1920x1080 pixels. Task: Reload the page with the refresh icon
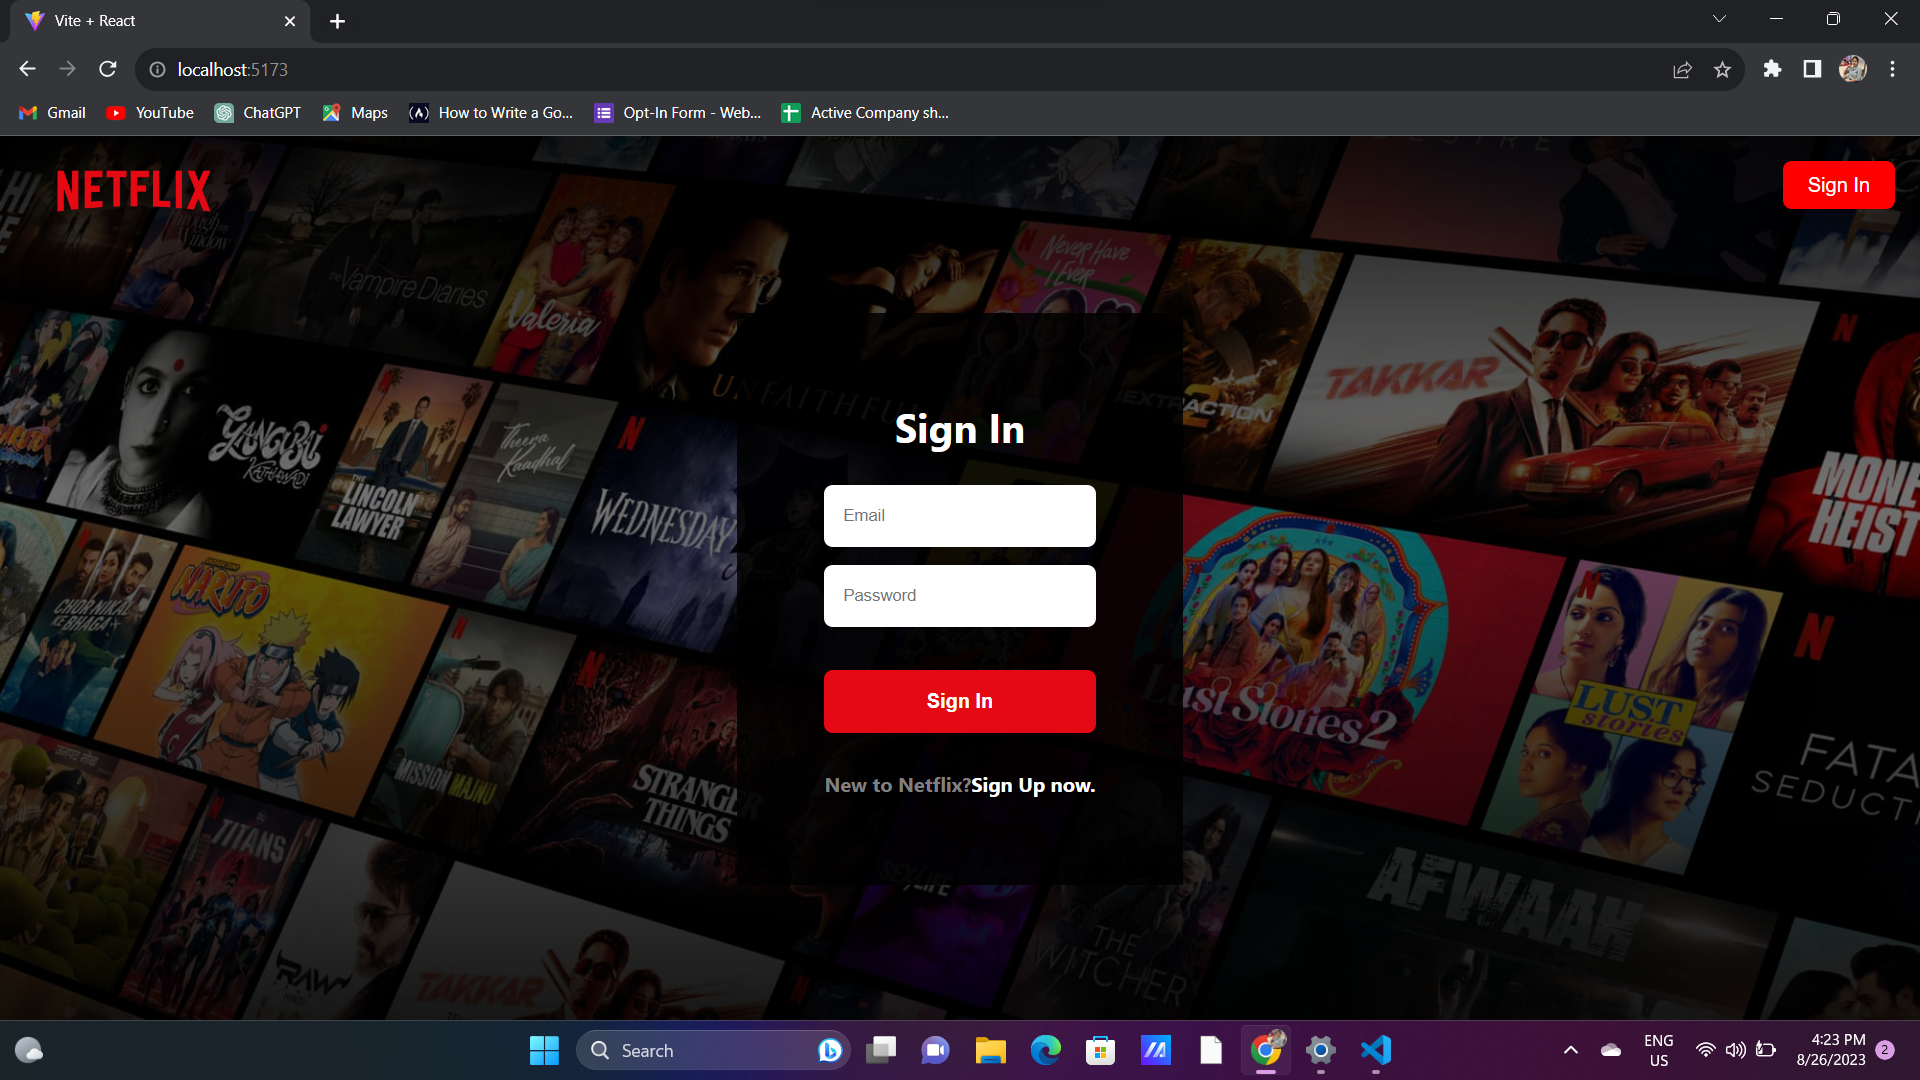tap(107, 69)
